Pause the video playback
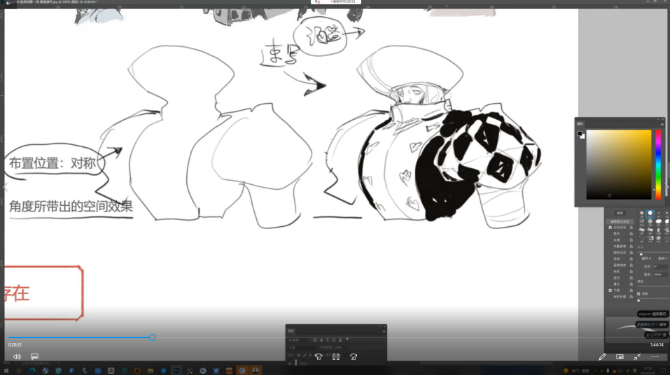670x375 pixels. point(336,357)
